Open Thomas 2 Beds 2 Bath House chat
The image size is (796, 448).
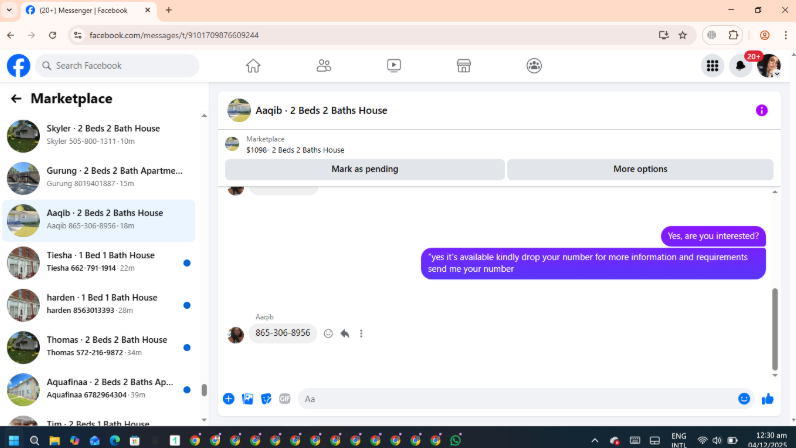[x=99, y=347]
